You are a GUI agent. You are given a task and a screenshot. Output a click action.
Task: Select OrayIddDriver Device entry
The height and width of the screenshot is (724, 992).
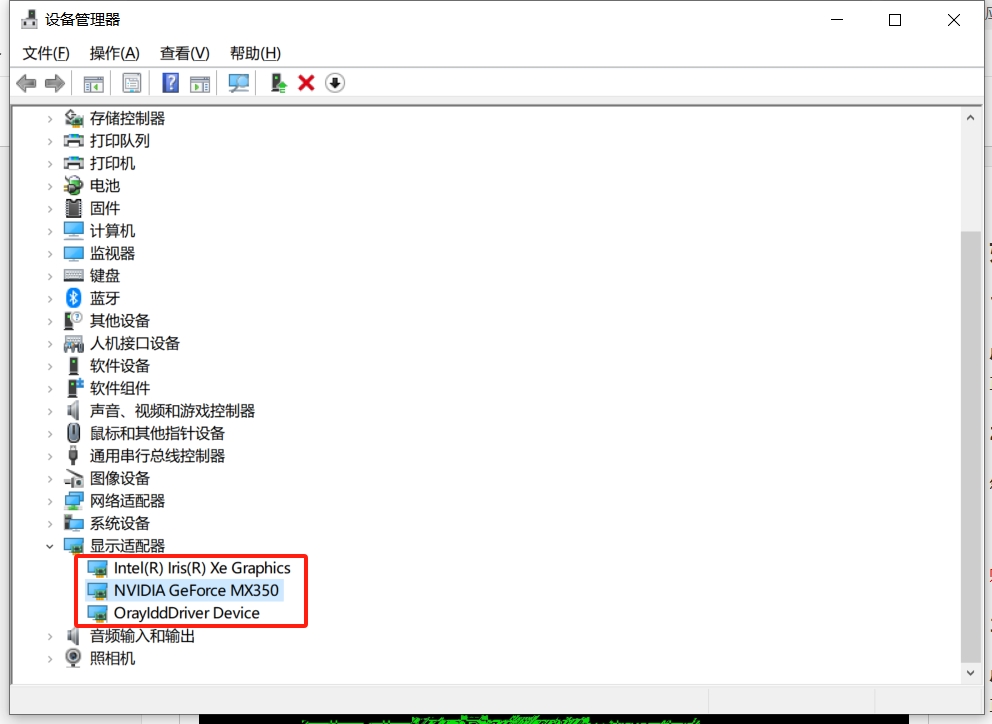click(187, 613)
